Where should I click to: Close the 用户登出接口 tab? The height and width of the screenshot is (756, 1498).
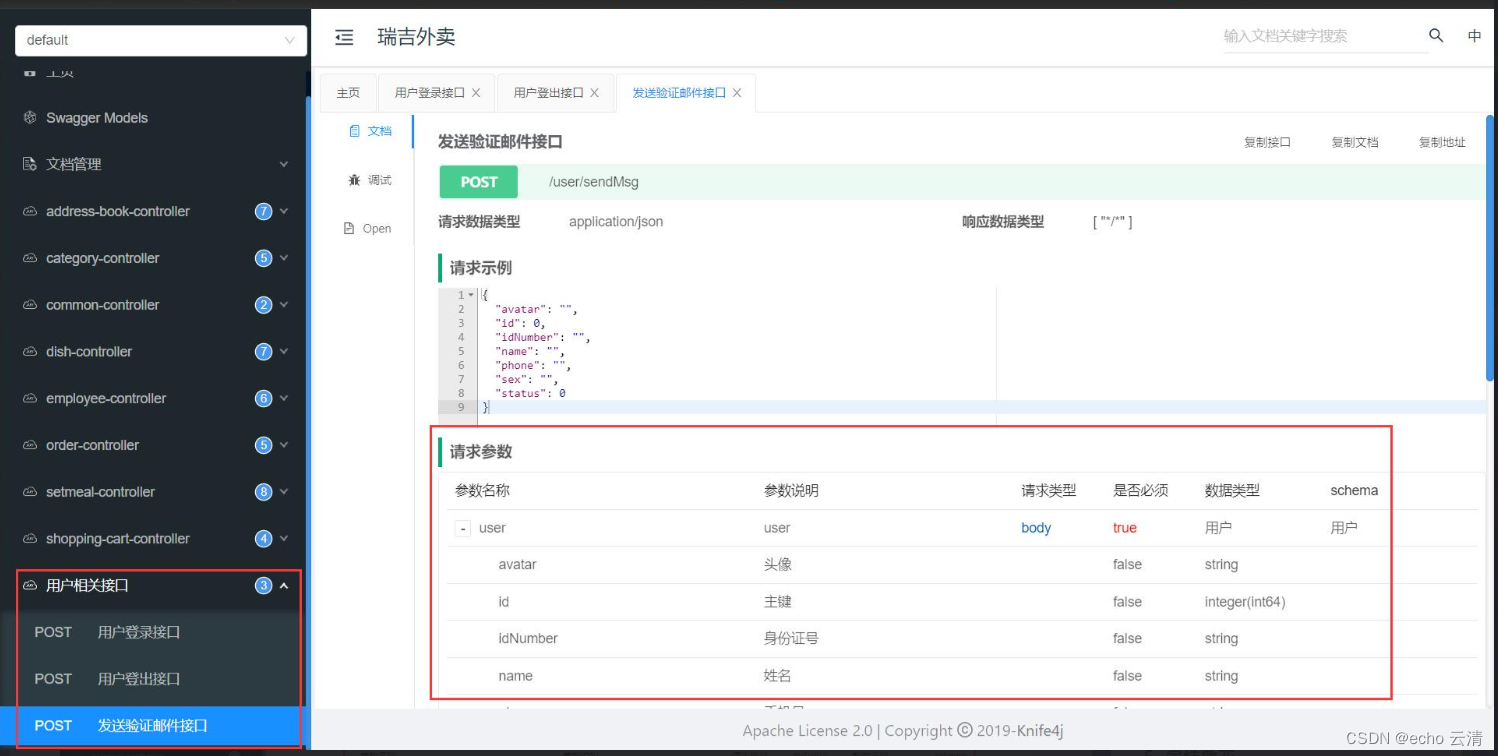click(594, 93)
